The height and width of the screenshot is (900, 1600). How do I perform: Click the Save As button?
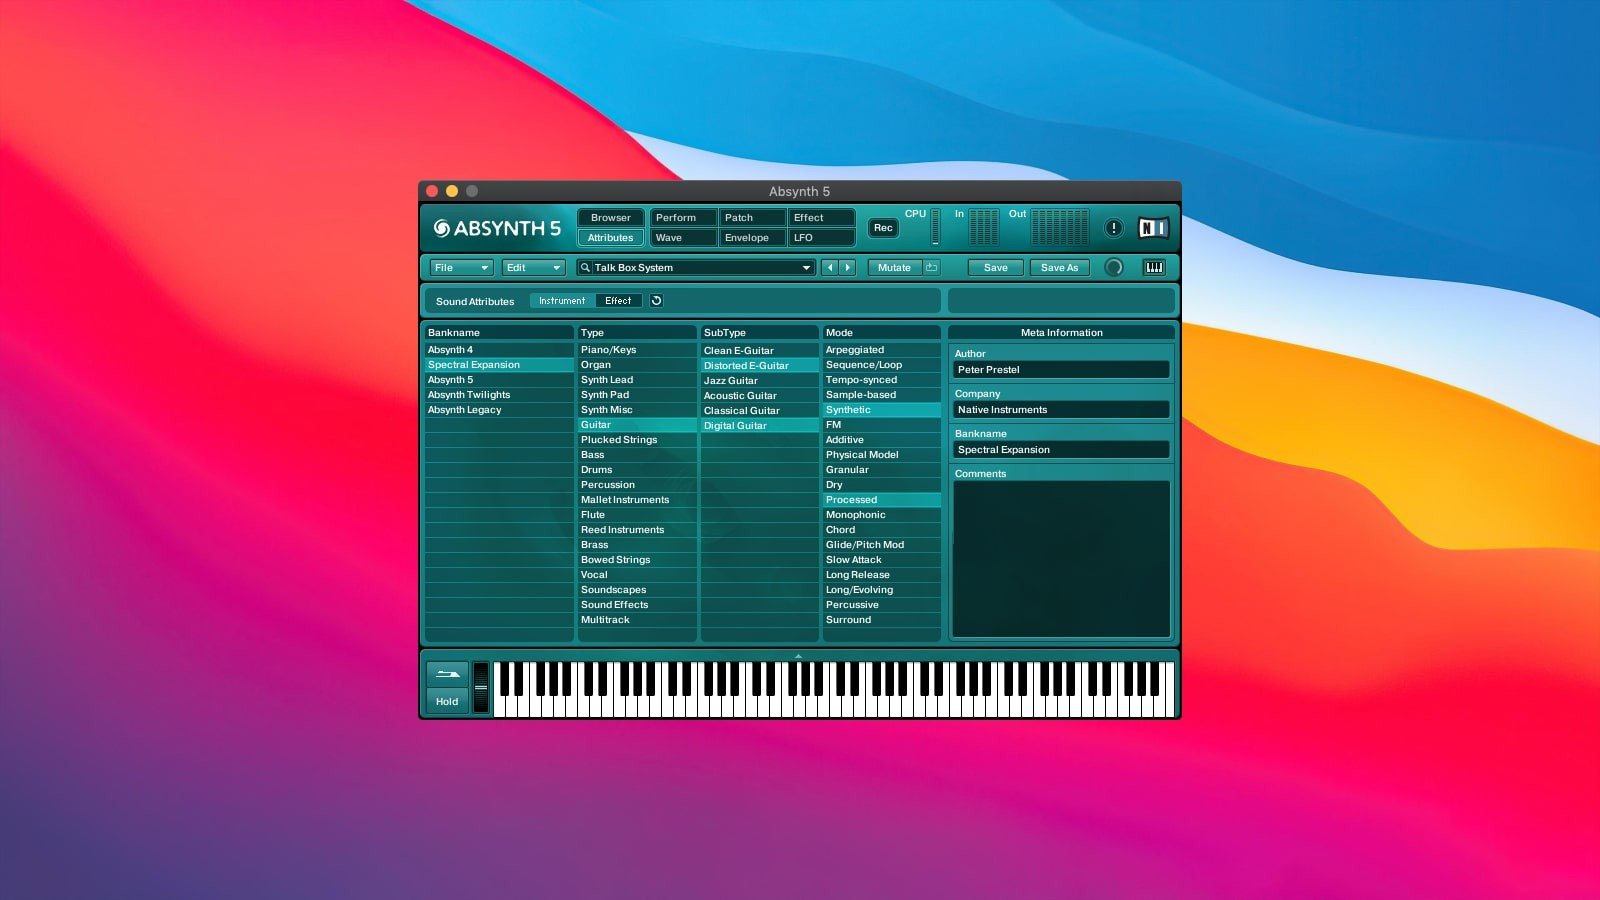[1059, 267]
